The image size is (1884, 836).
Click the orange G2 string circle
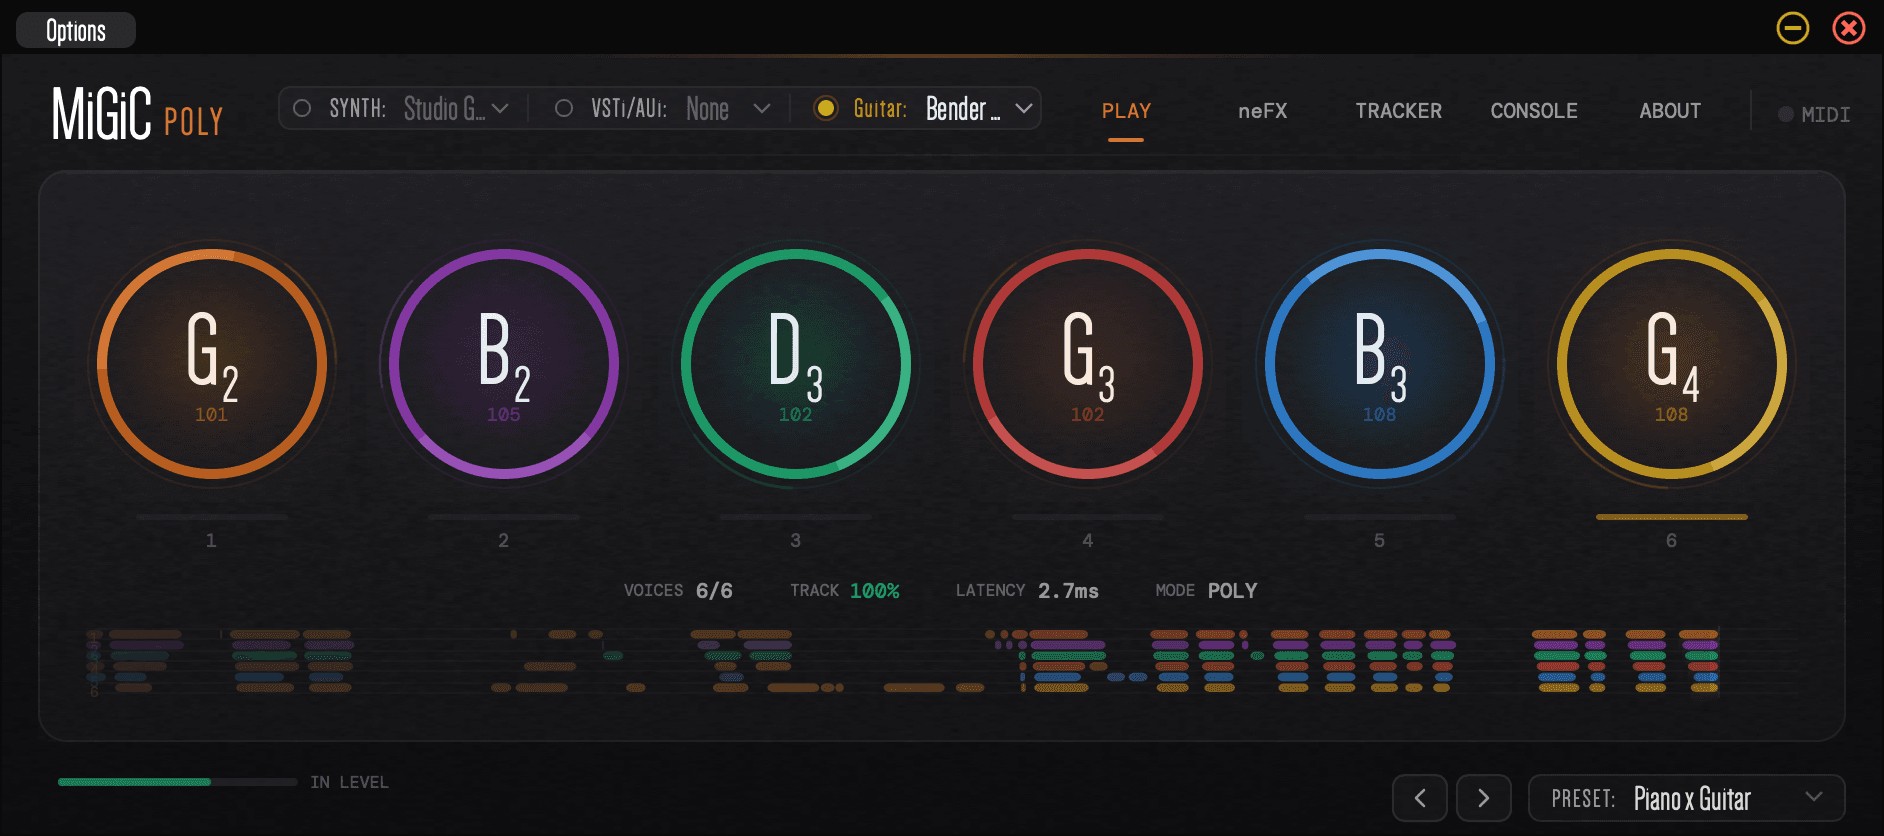click(x=212, y=364)
